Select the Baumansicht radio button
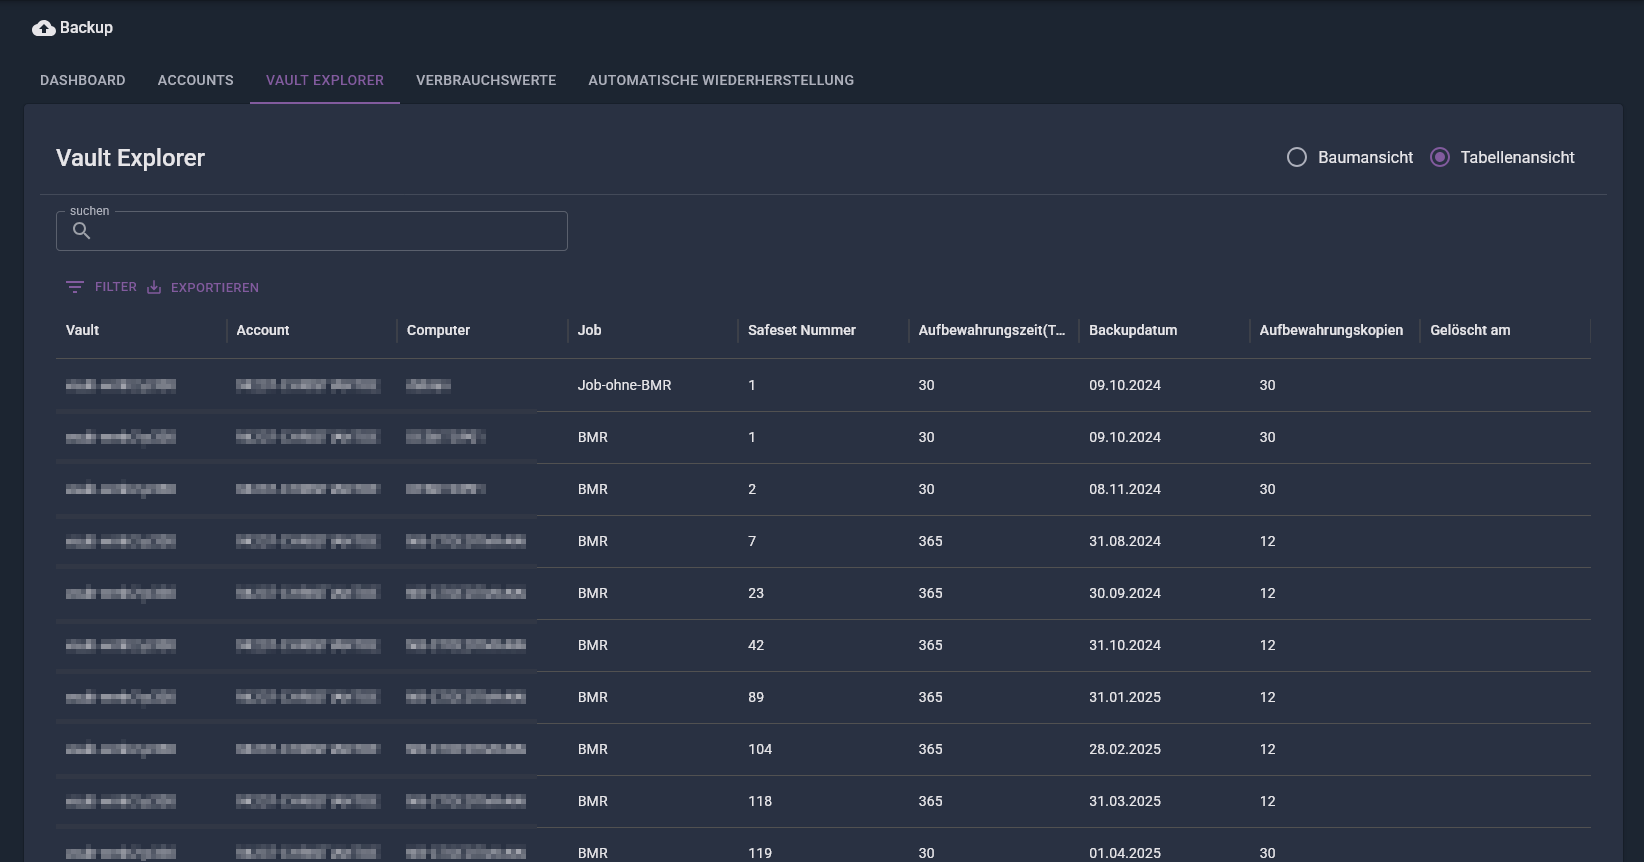The height and width of the screenshot is (862, 1644). pyautogui.click(x=1297, y=157)
